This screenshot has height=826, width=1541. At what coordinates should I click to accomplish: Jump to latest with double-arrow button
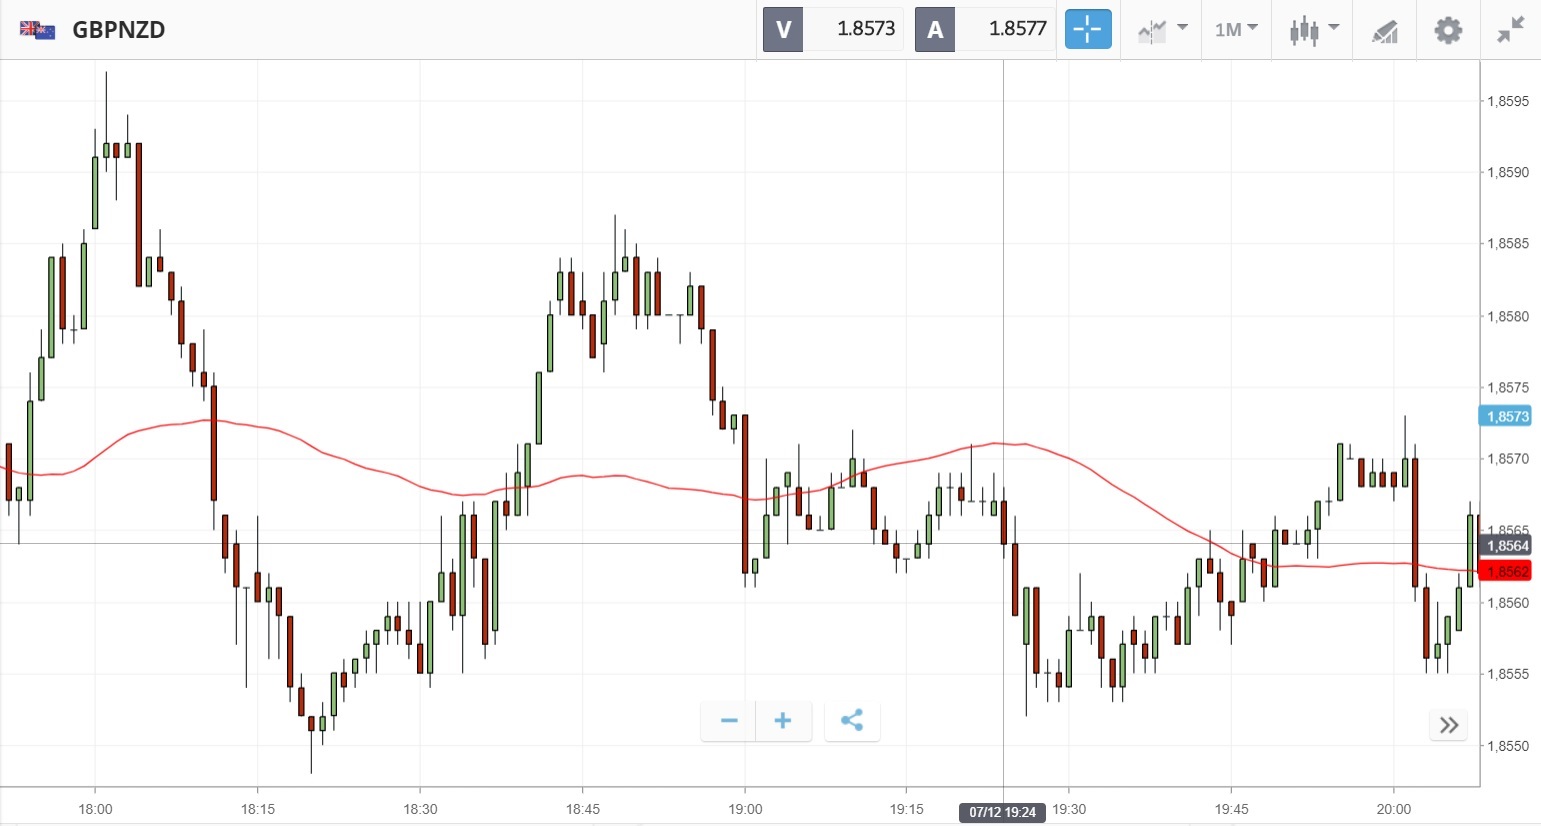point(1448,725)
